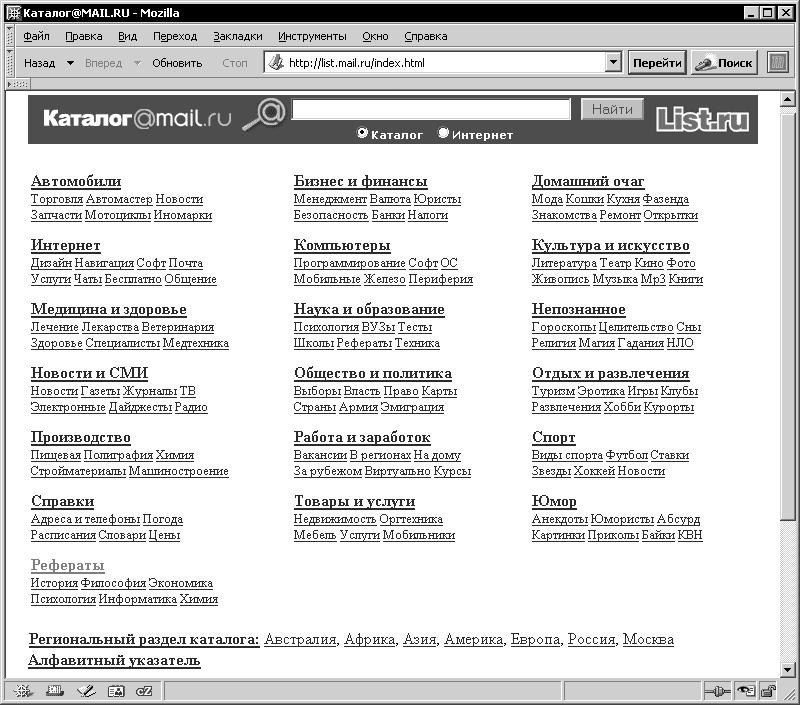Collapse the menu bar grippy handle

click(10, 36)
